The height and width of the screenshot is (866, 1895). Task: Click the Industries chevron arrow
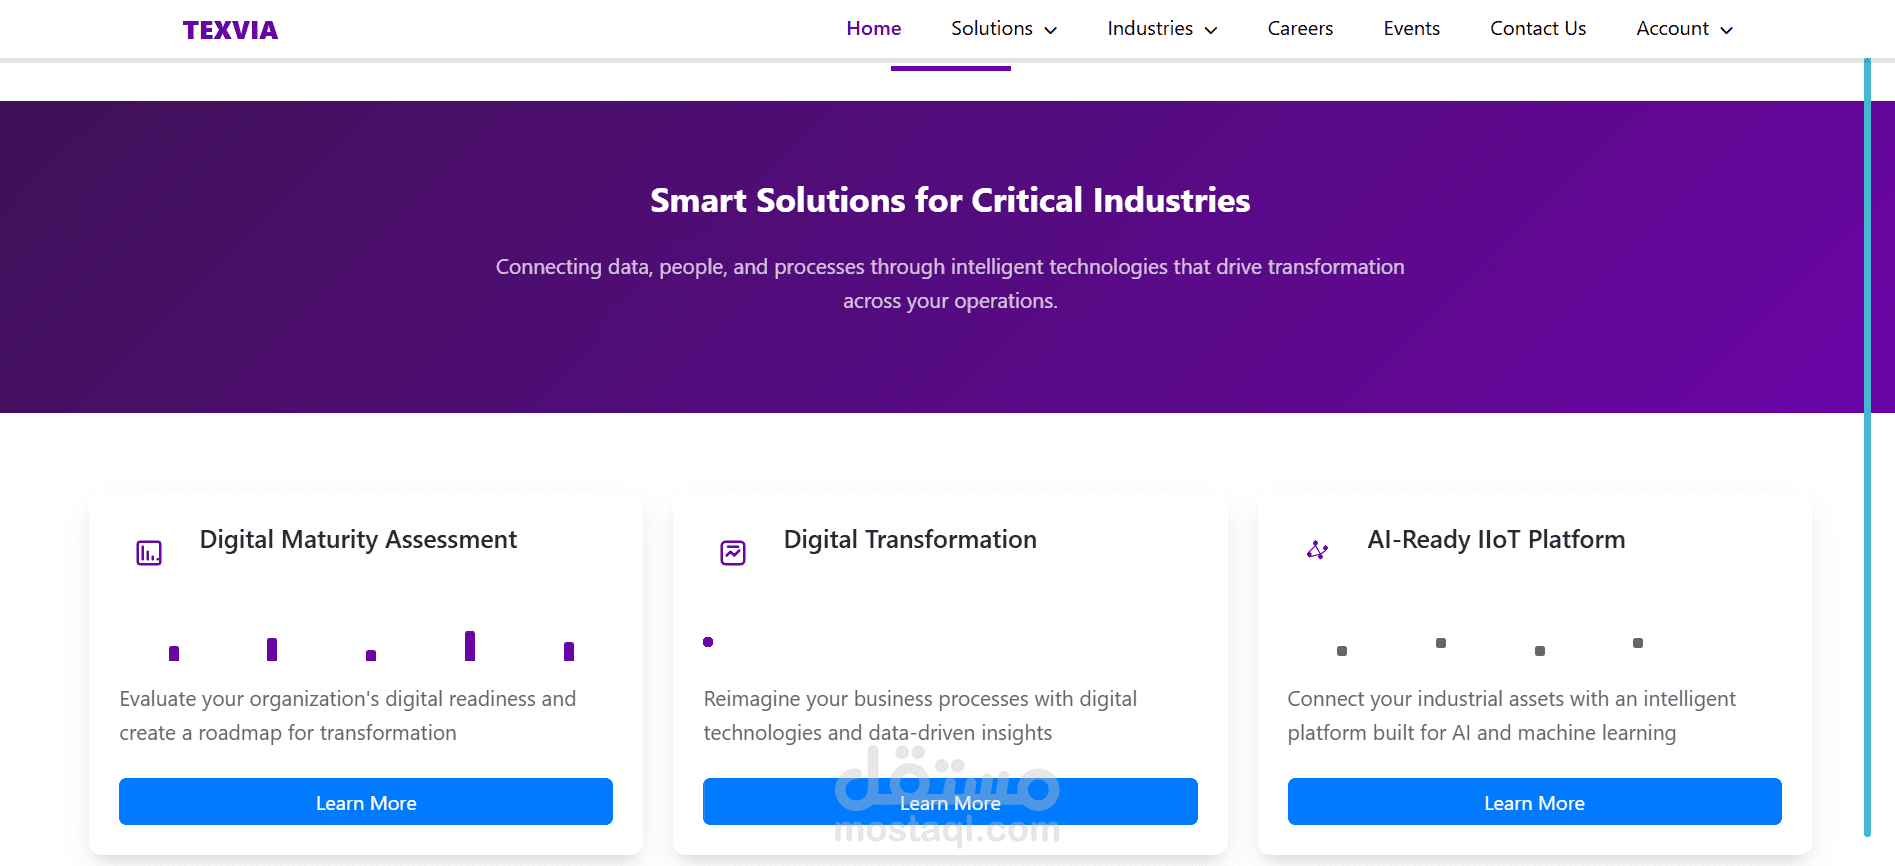(1211, 30)
